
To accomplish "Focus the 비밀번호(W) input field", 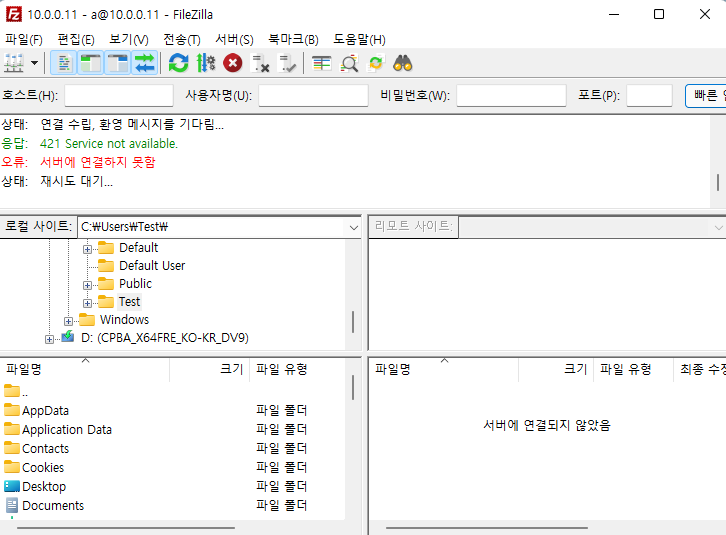I will point(511,95).
